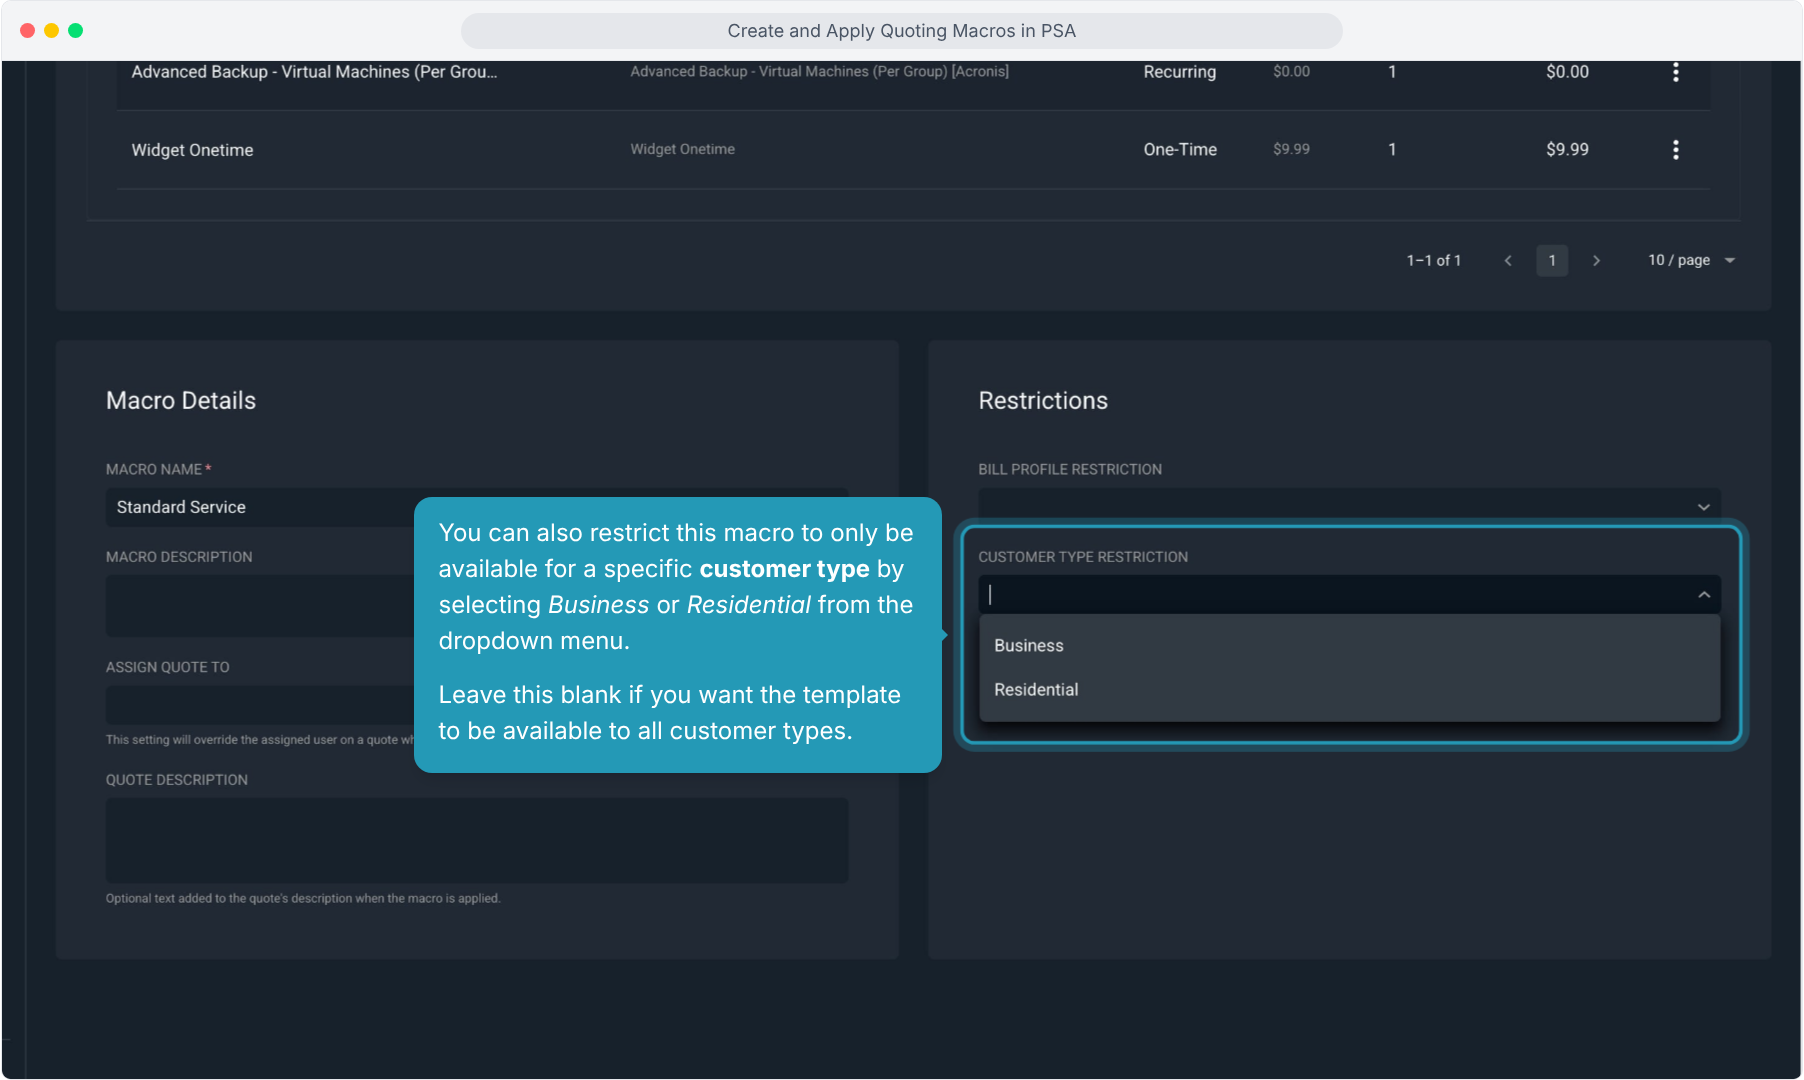The height and width of the screenshot is (1080, 1804).
Task: Click the macOS yellow minimize button
Action: coord(51,31)
